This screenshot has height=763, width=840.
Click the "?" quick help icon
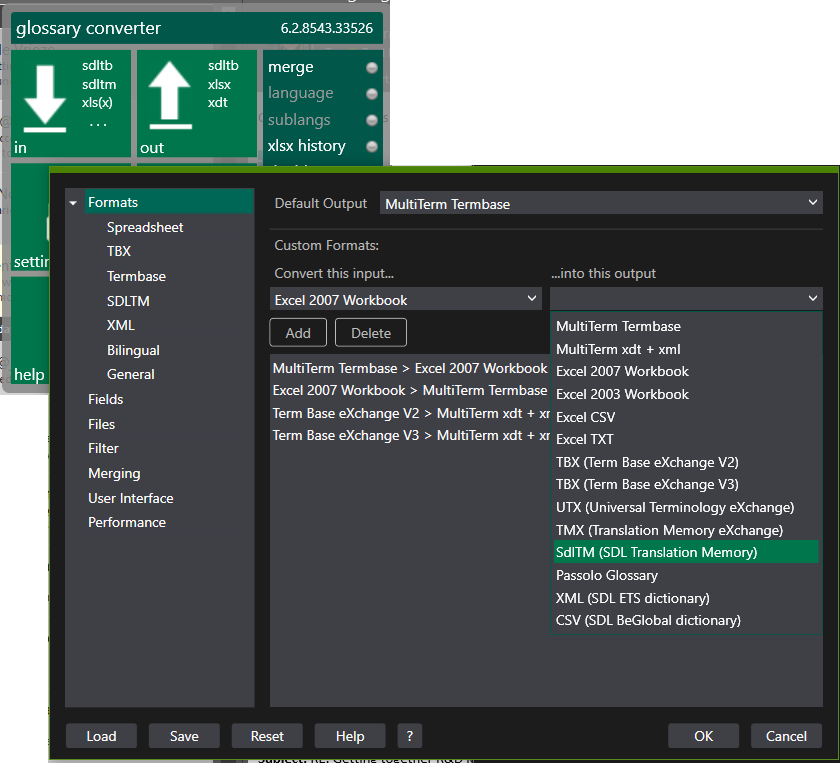pyautogui.click(x=409, y=735)
